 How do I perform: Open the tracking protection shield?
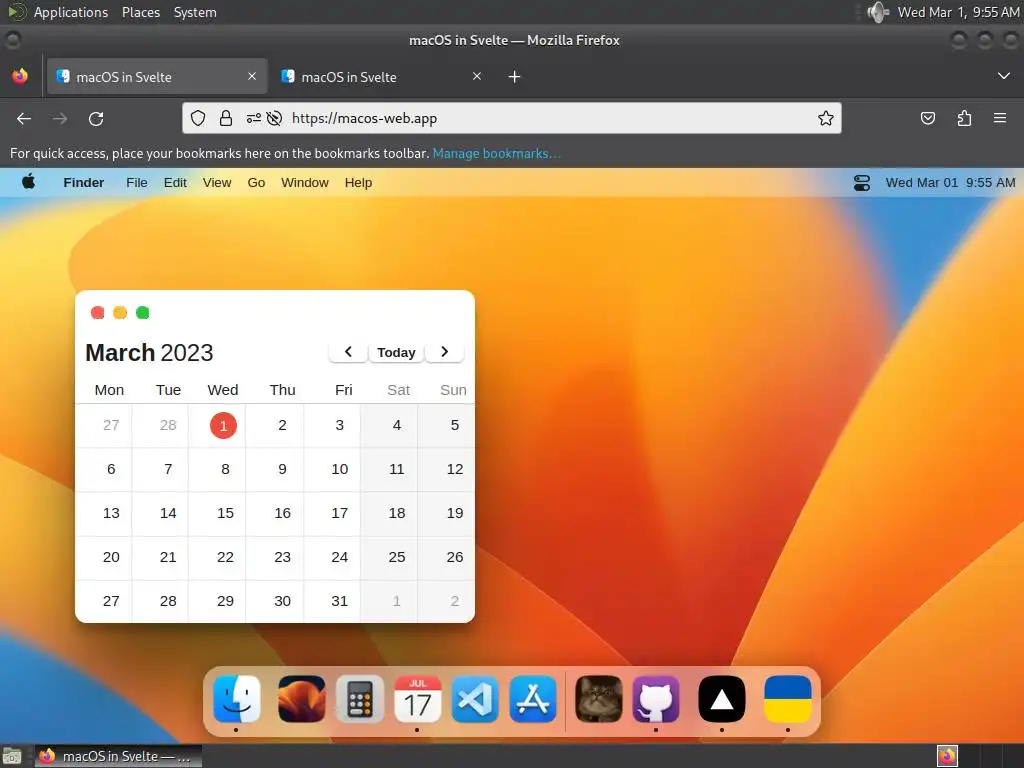198,118
